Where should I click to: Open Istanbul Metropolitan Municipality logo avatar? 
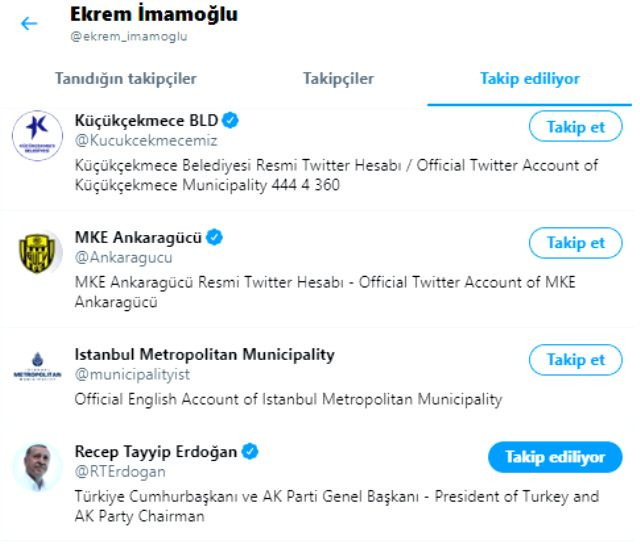pyautogui.click(x=37, y=366)
